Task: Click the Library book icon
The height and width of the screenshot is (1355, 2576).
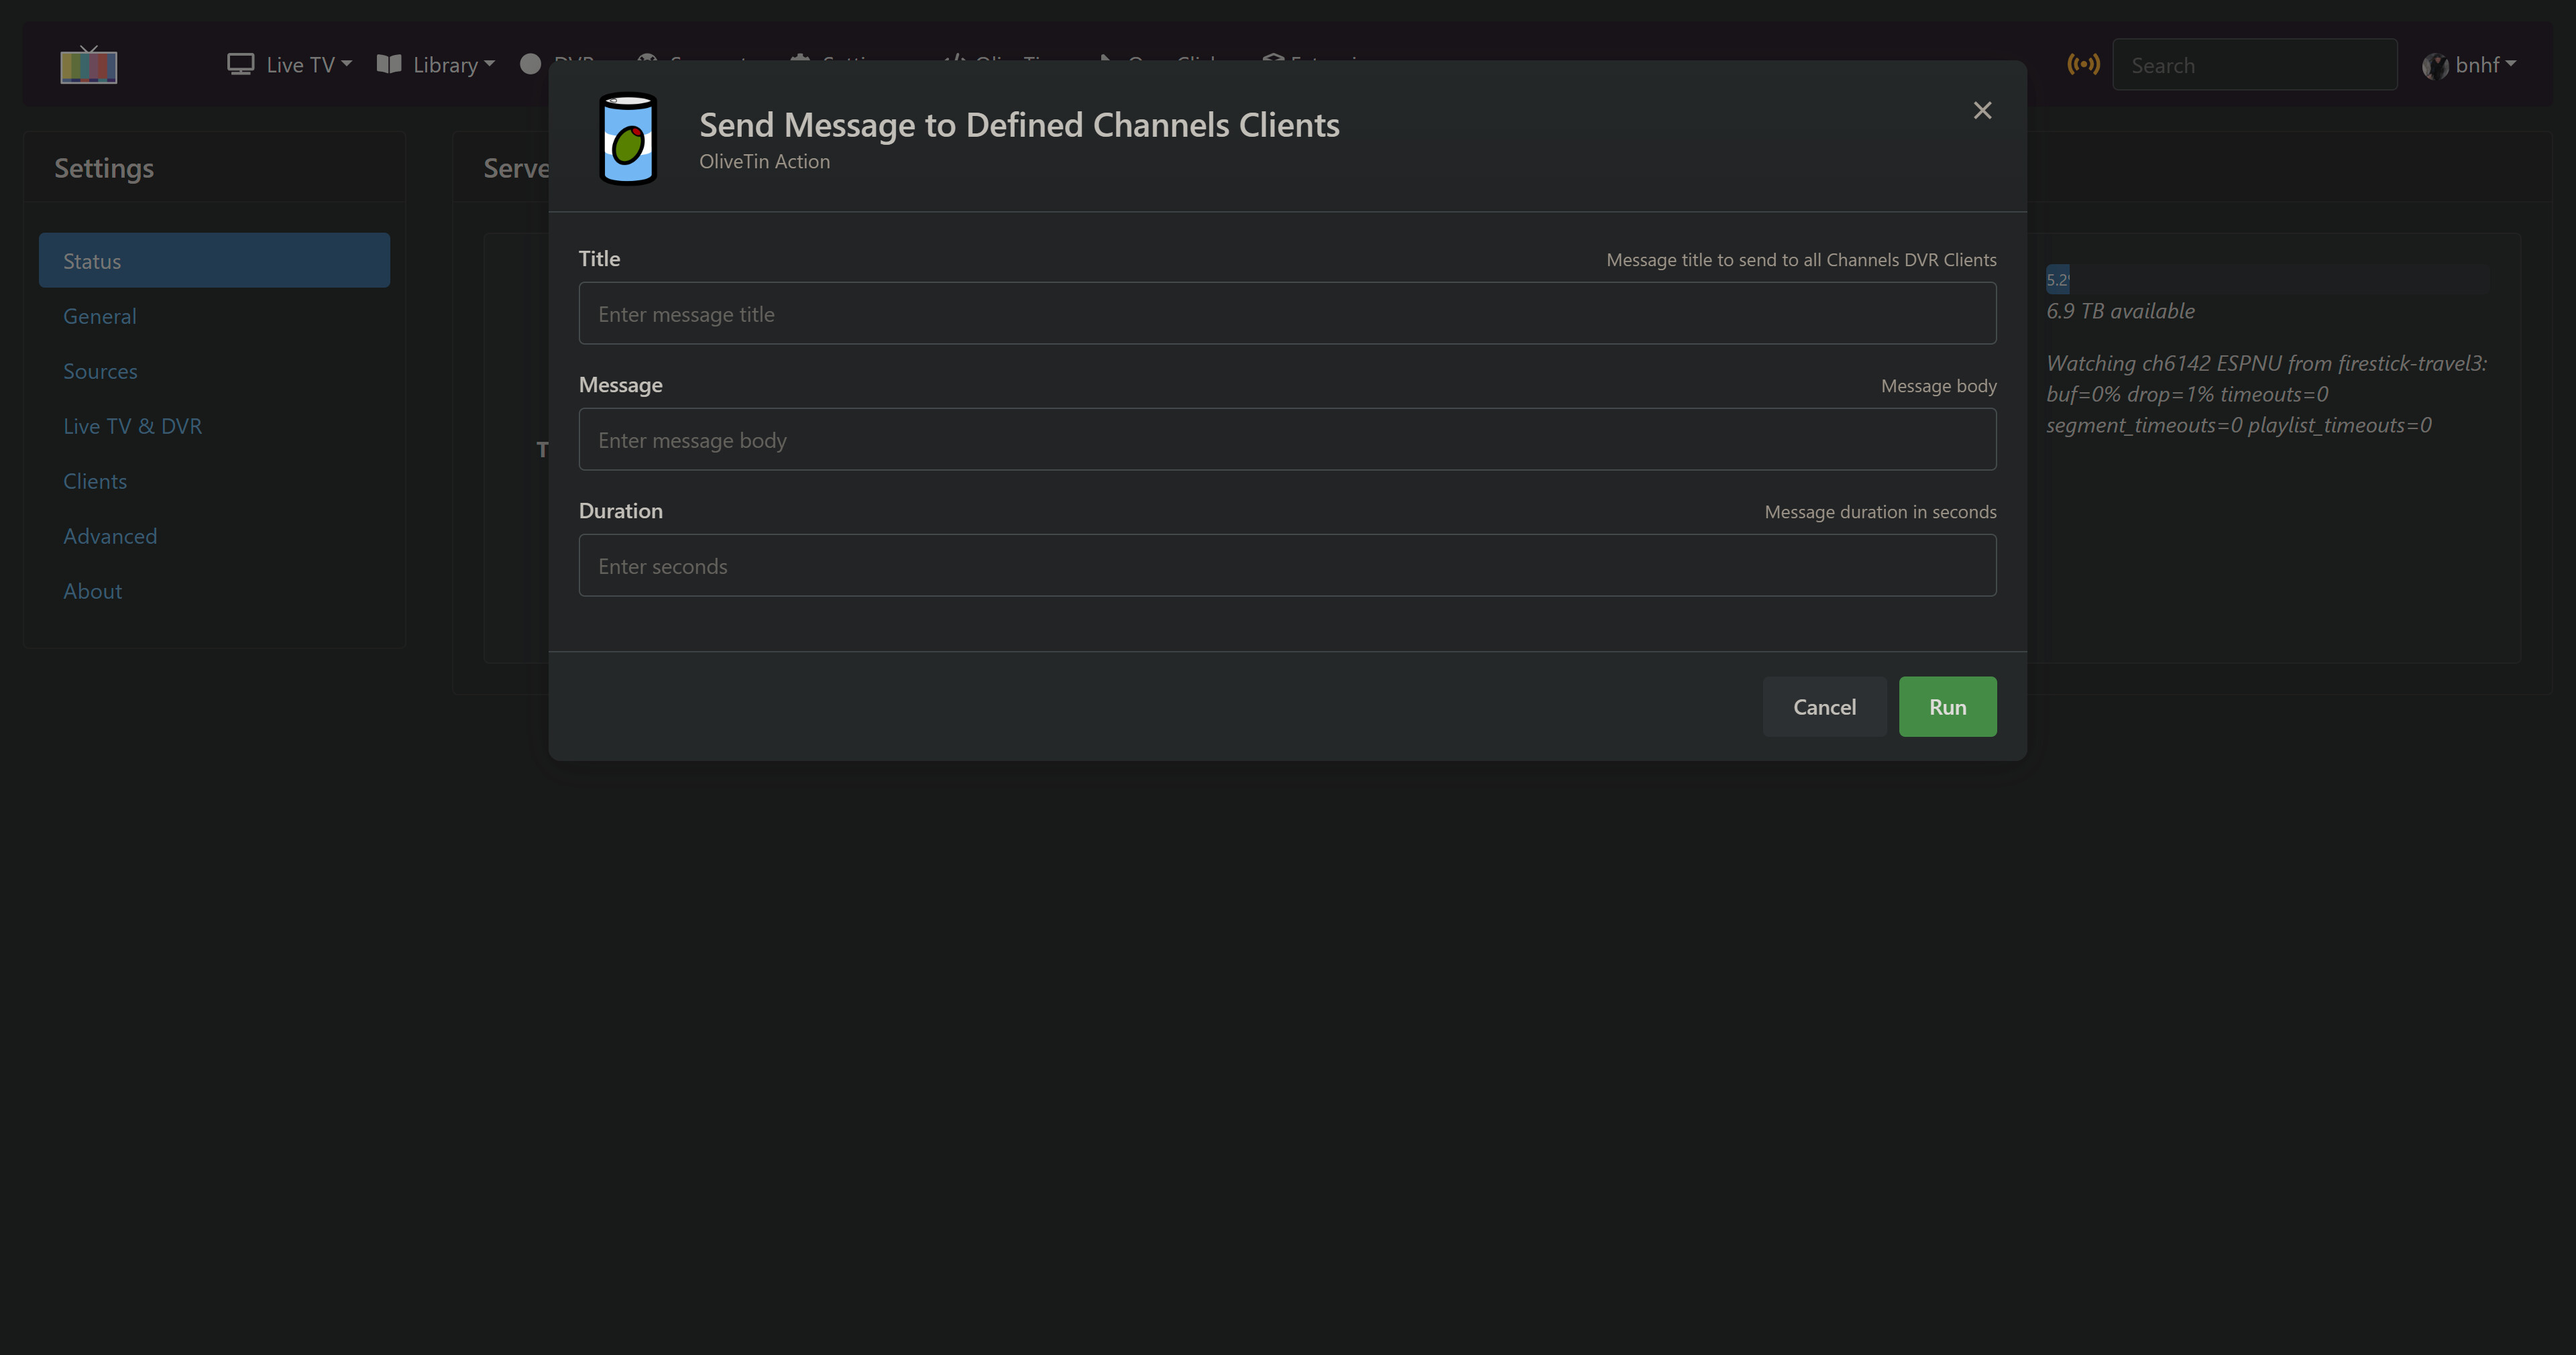Action: 389,65
